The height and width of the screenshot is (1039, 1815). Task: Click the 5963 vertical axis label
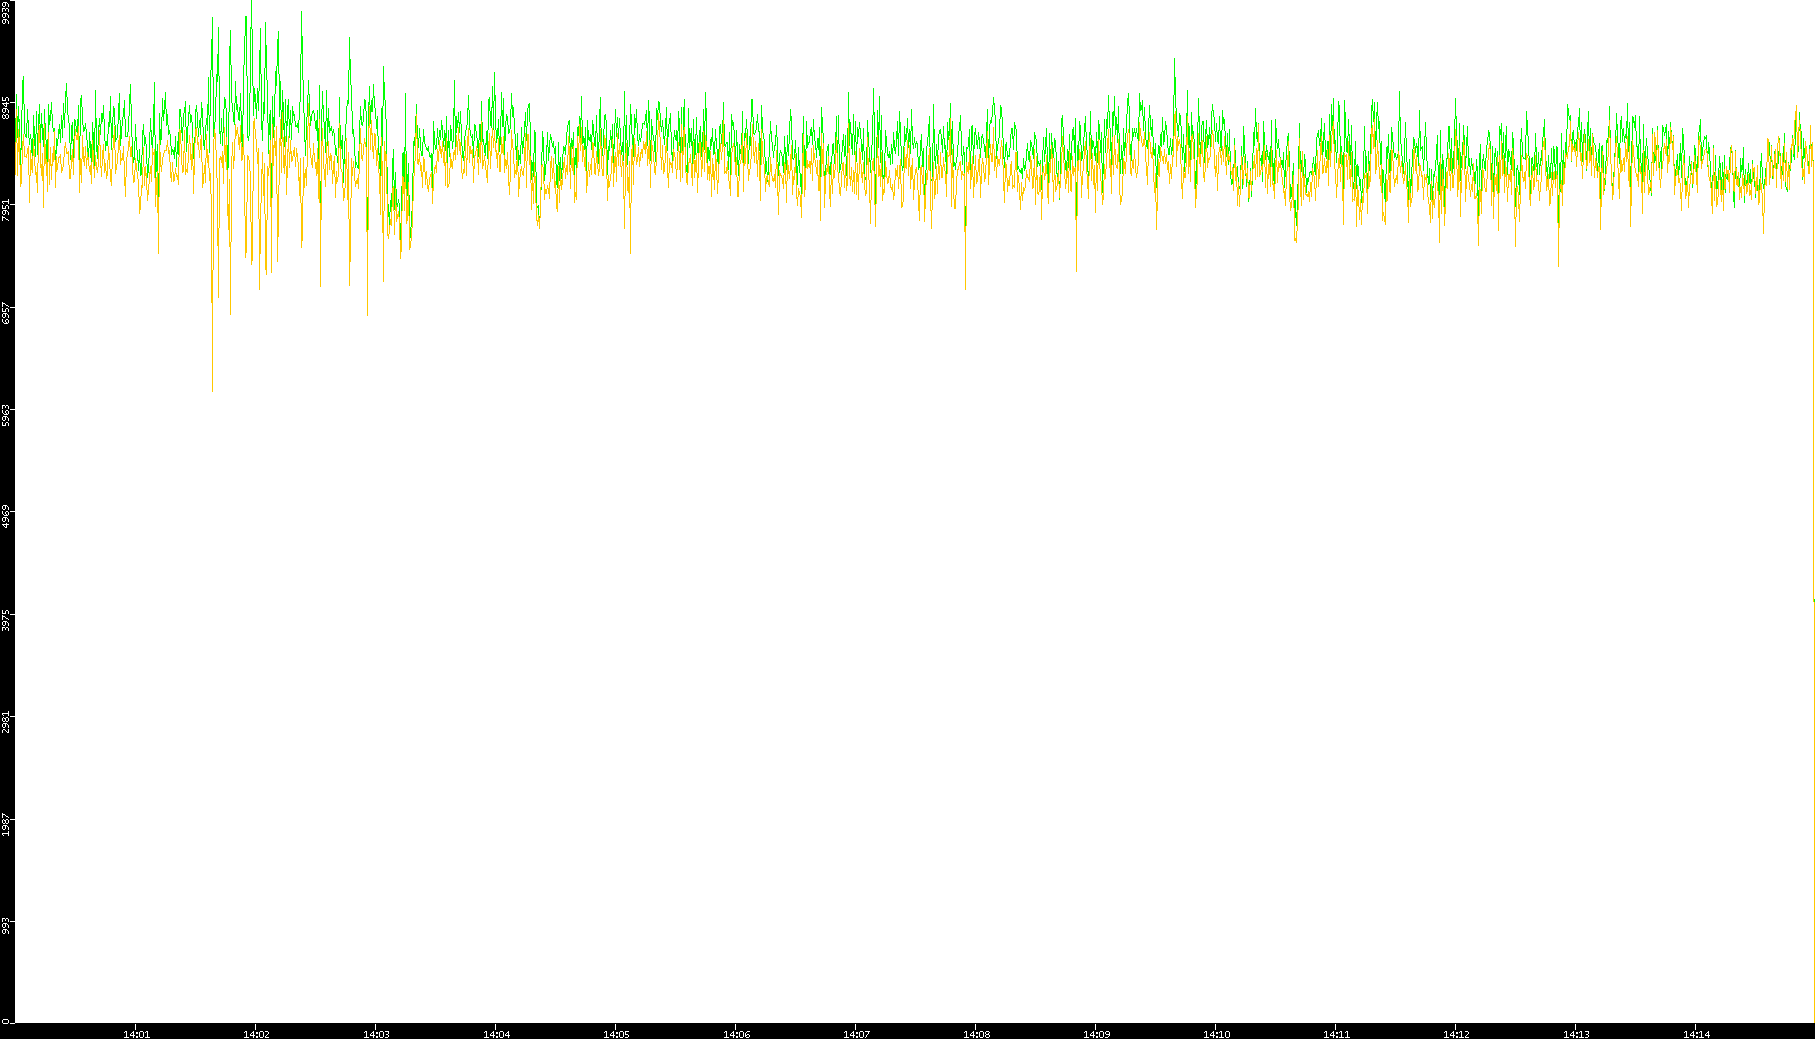(6, 415)
